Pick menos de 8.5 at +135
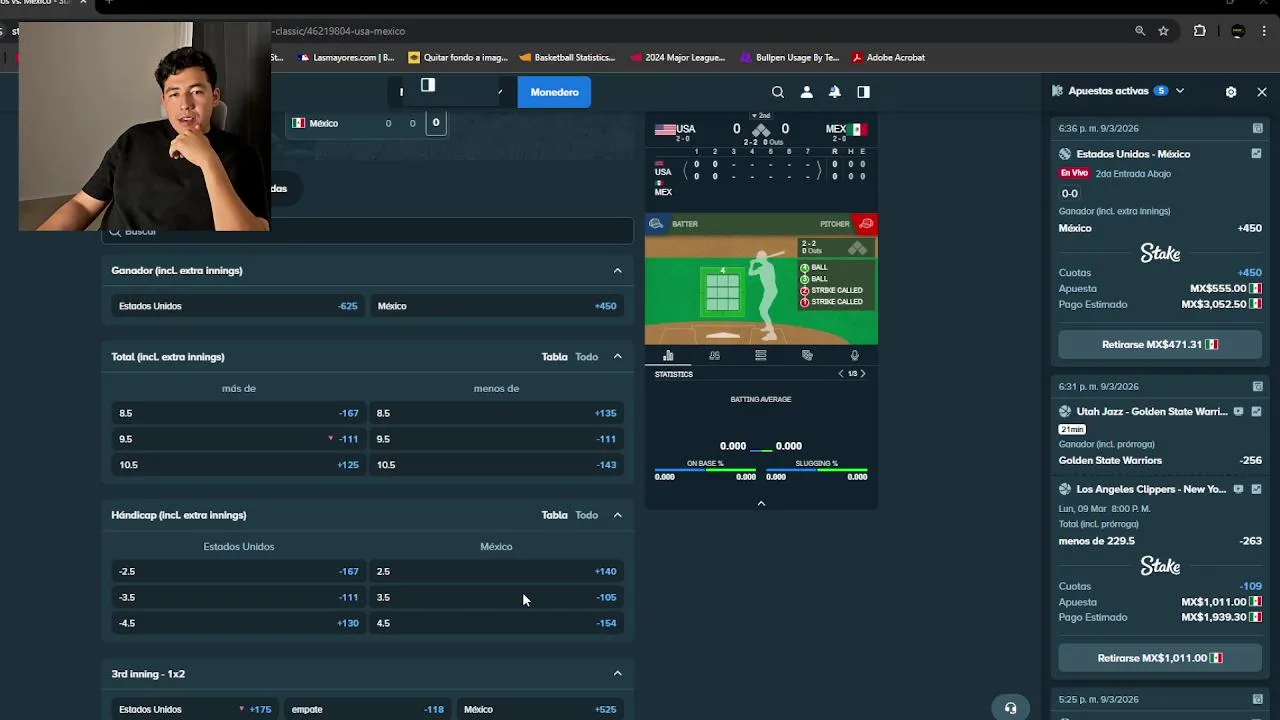This screenshot has height=720, width=1280. (x=497, y=413)
